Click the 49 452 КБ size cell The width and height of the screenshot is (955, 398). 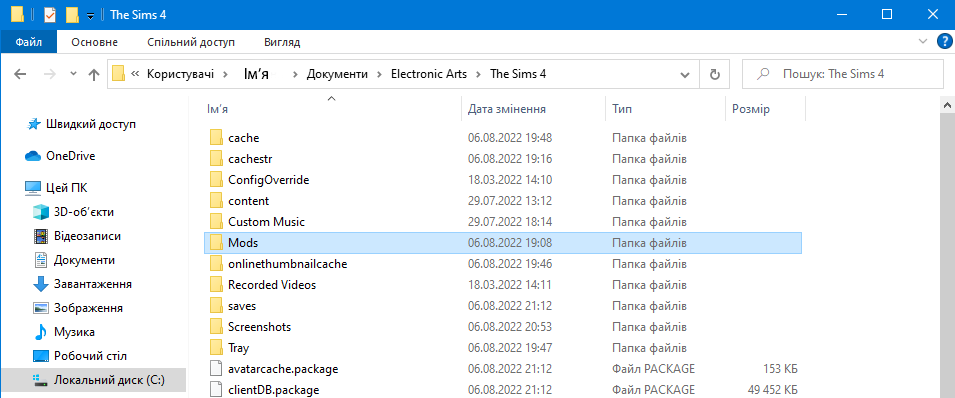point(773,389)
